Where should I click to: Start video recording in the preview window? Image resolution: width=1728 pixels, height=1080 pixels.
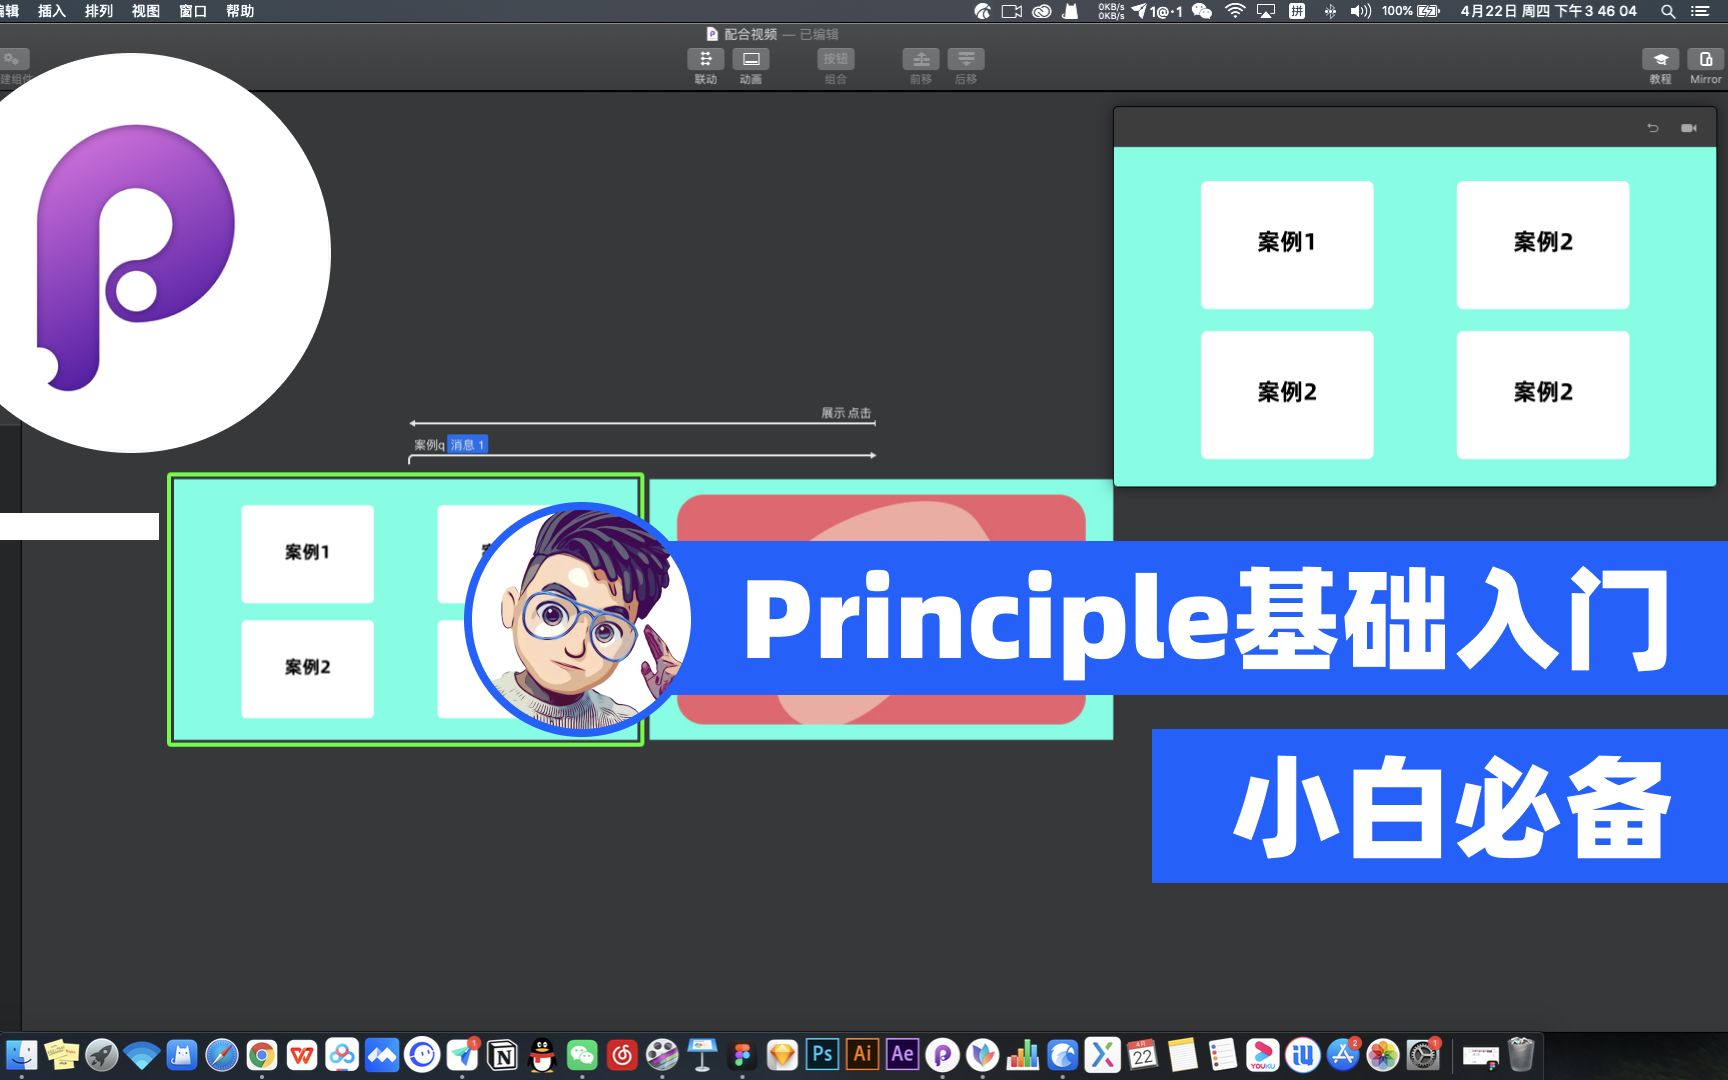point(1689,128)
